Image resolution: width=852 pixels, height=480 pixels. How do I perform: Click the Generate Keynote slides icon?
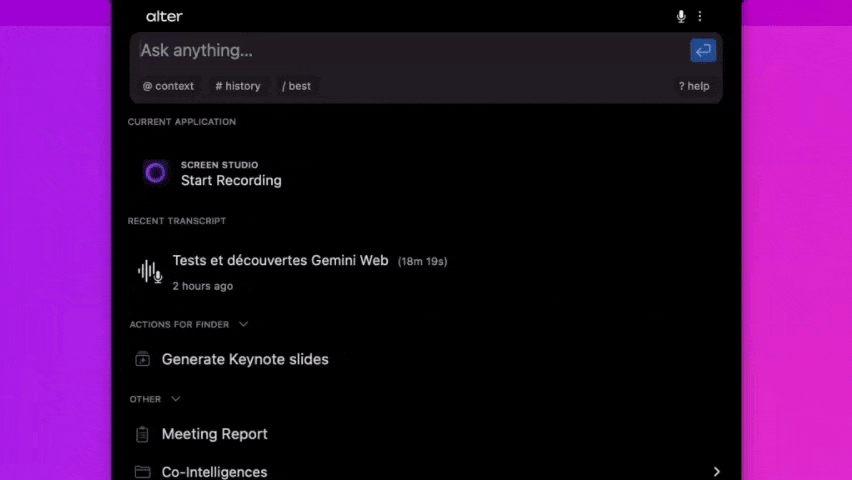(142, 359)
